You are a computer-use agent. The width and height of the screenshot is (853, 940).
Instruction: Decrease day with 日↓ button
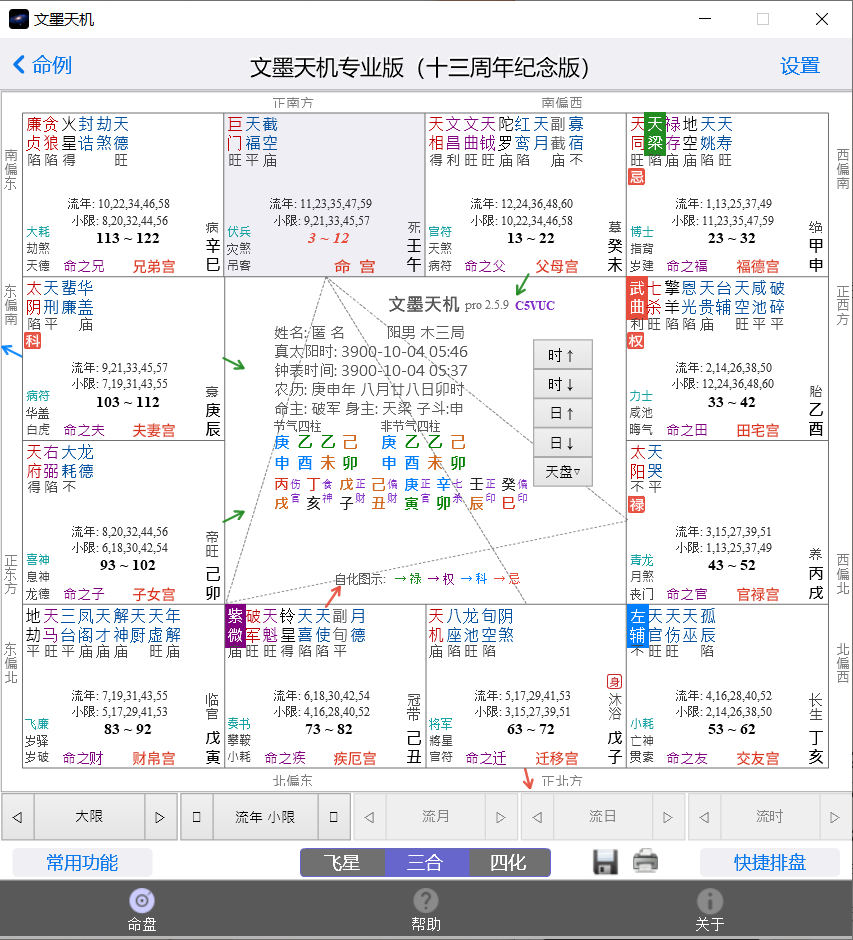coord(562,443)
